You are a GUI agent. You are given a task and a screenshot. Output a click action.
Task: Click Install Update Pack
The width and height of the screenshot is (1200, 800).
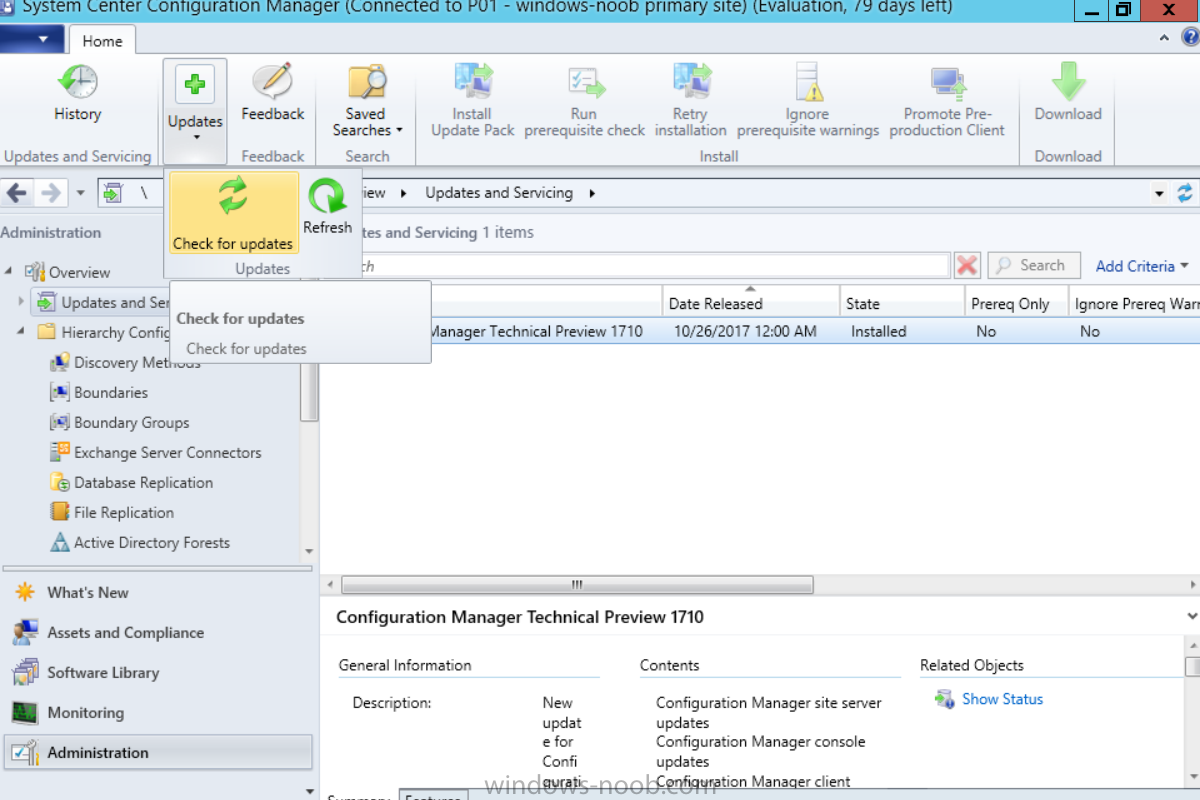(x=472, y=101)
